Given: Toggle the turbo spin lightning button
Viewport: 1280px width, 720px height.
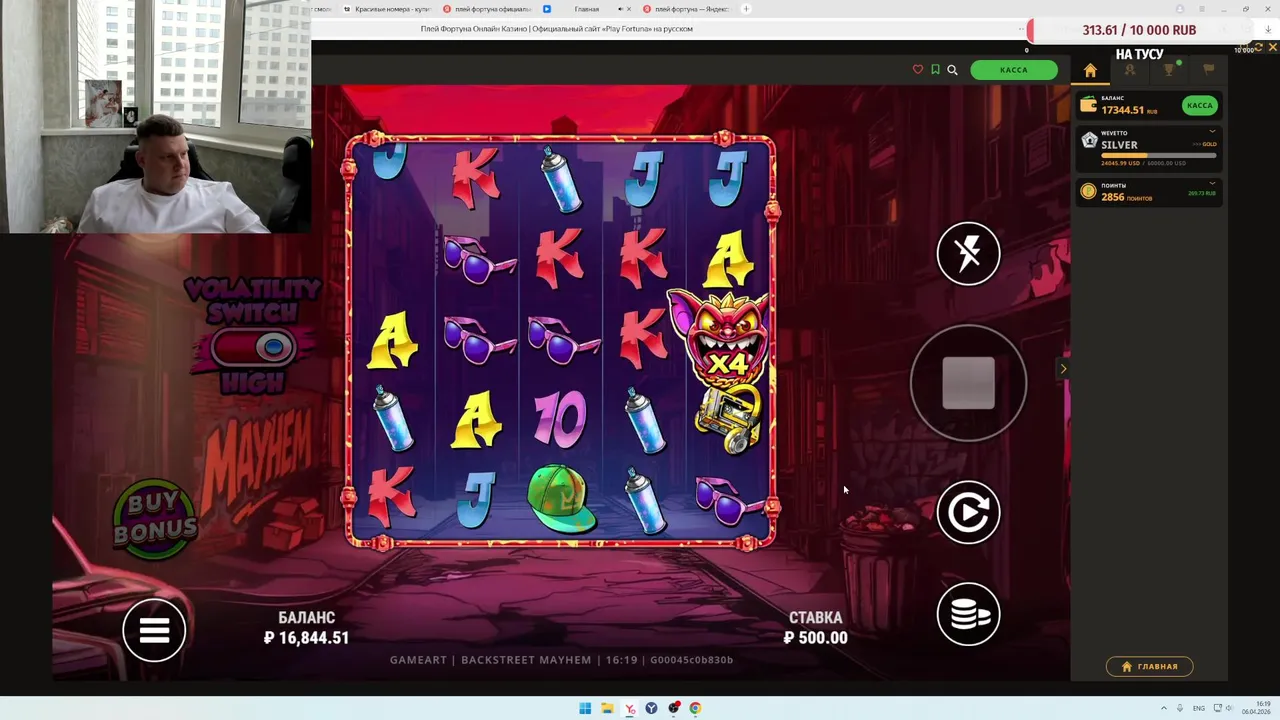Looking at the screenshot, I should (968, 253).
